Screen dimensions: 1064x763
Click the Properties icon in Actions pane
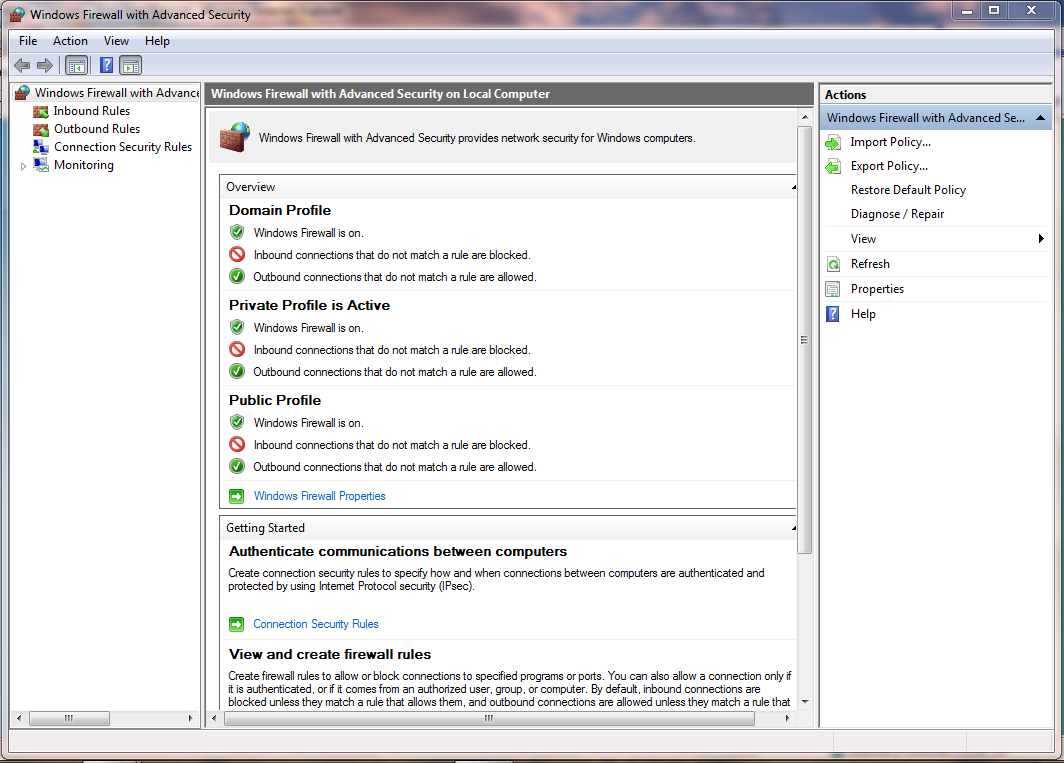pos(833,289)
